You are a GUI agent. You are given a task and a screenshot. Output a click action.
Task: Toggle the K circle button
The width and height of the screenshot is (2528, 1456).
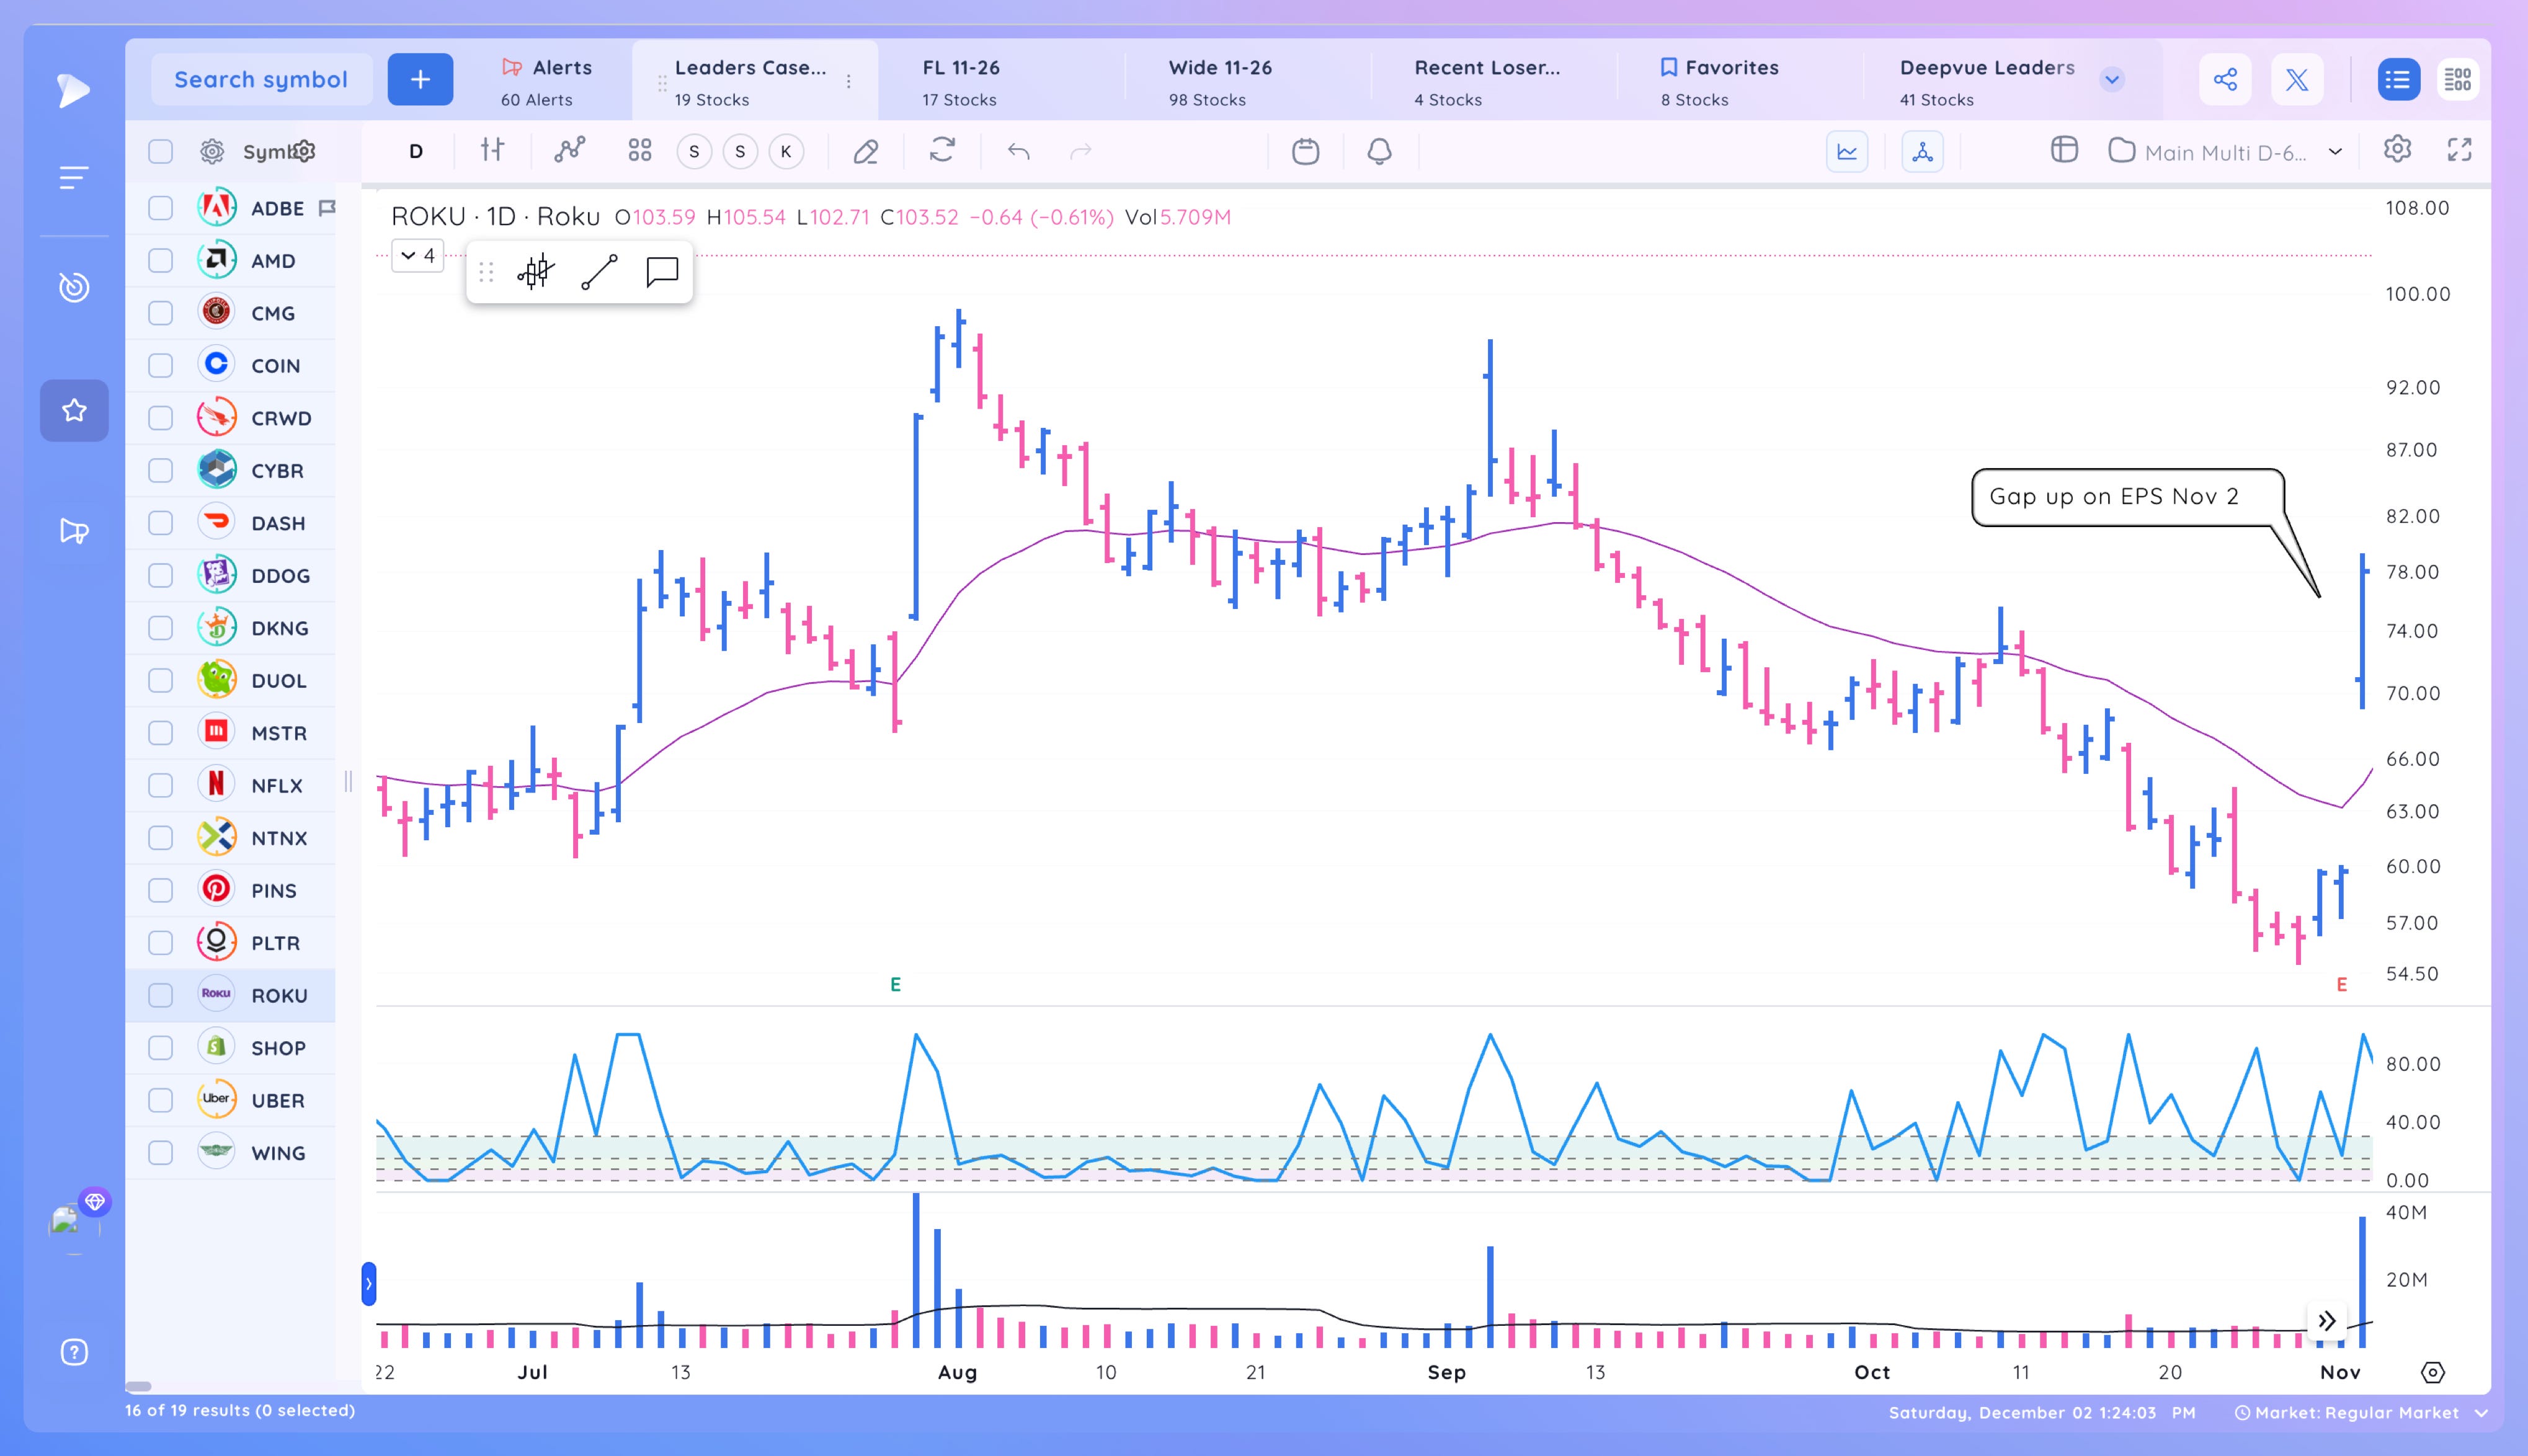pos(786,152)
